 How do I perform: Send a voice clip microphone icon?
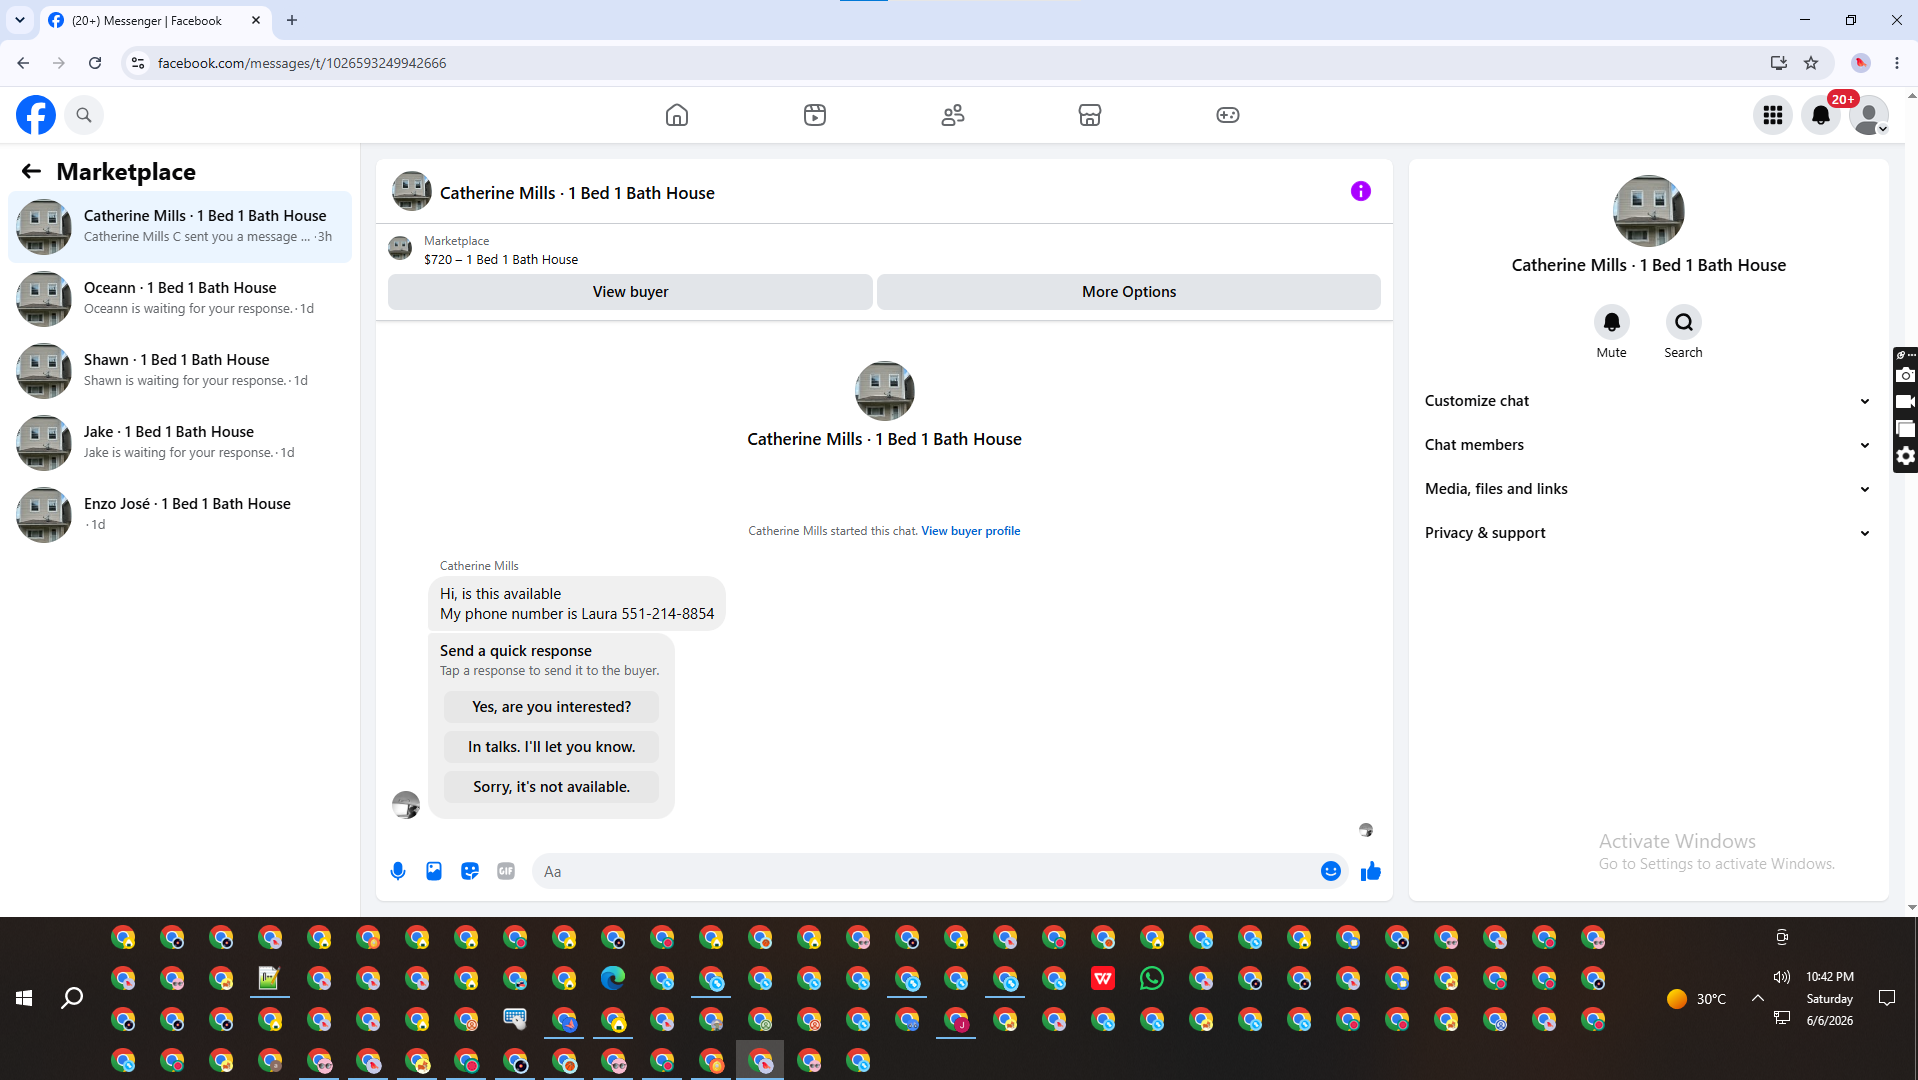(398, 871)
